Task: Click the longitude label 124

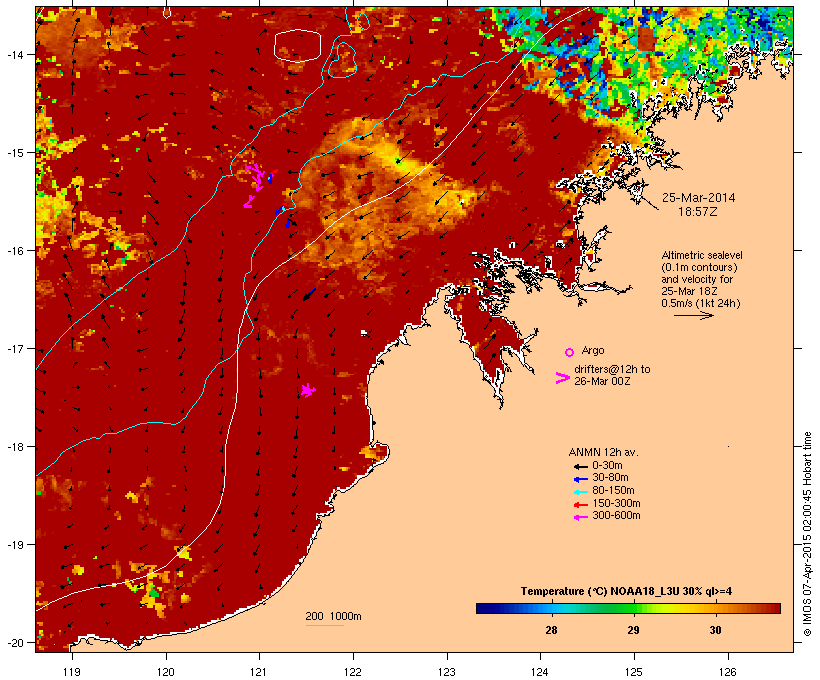Action: 541,672
